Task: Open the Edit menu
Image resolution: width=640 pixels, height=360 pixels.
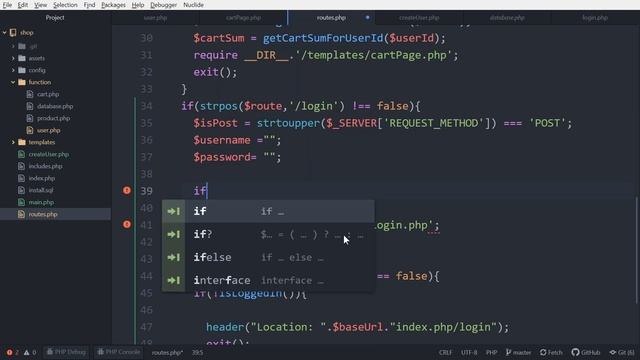Action: 22,5
